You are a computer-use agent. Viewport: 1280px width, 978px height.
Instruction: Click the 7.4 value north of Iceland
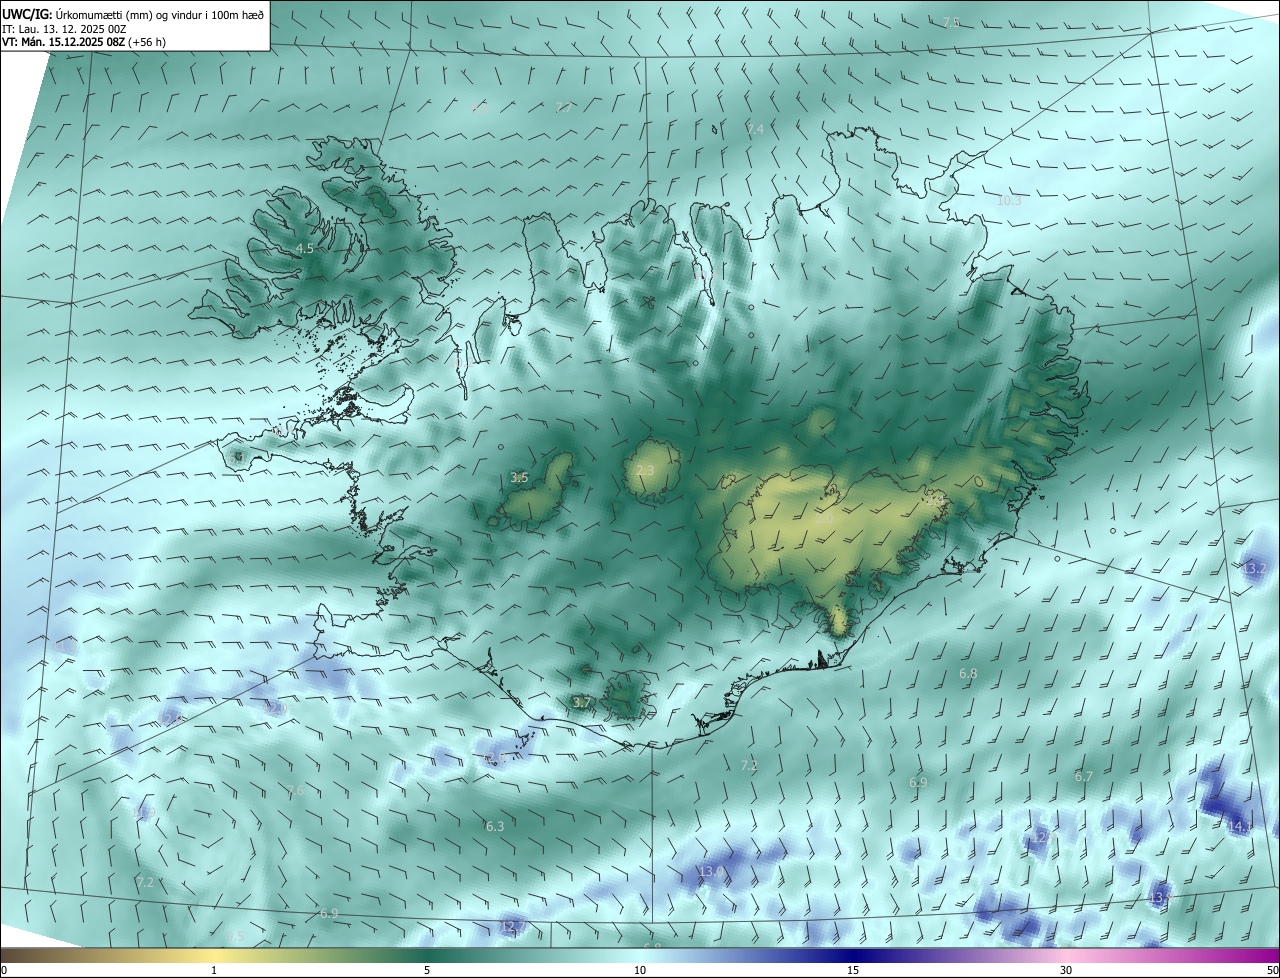755,130
